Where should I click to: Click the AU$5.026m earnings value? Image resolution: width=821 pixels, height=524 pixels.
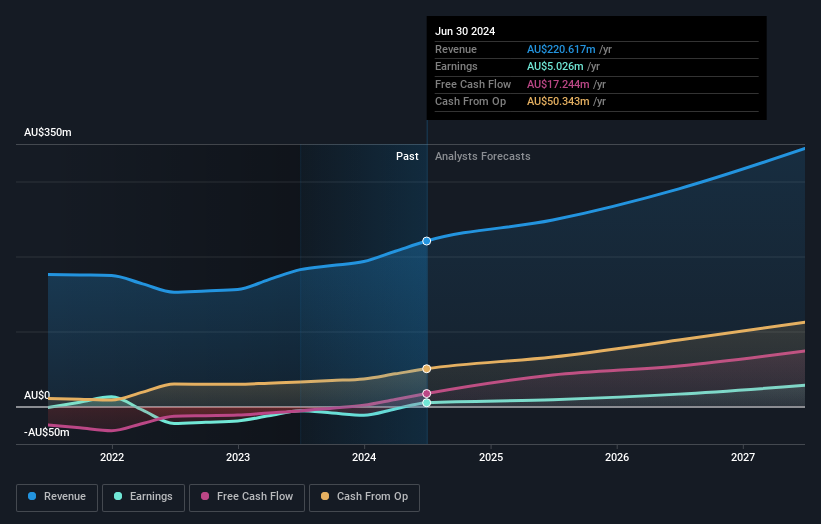555,66
